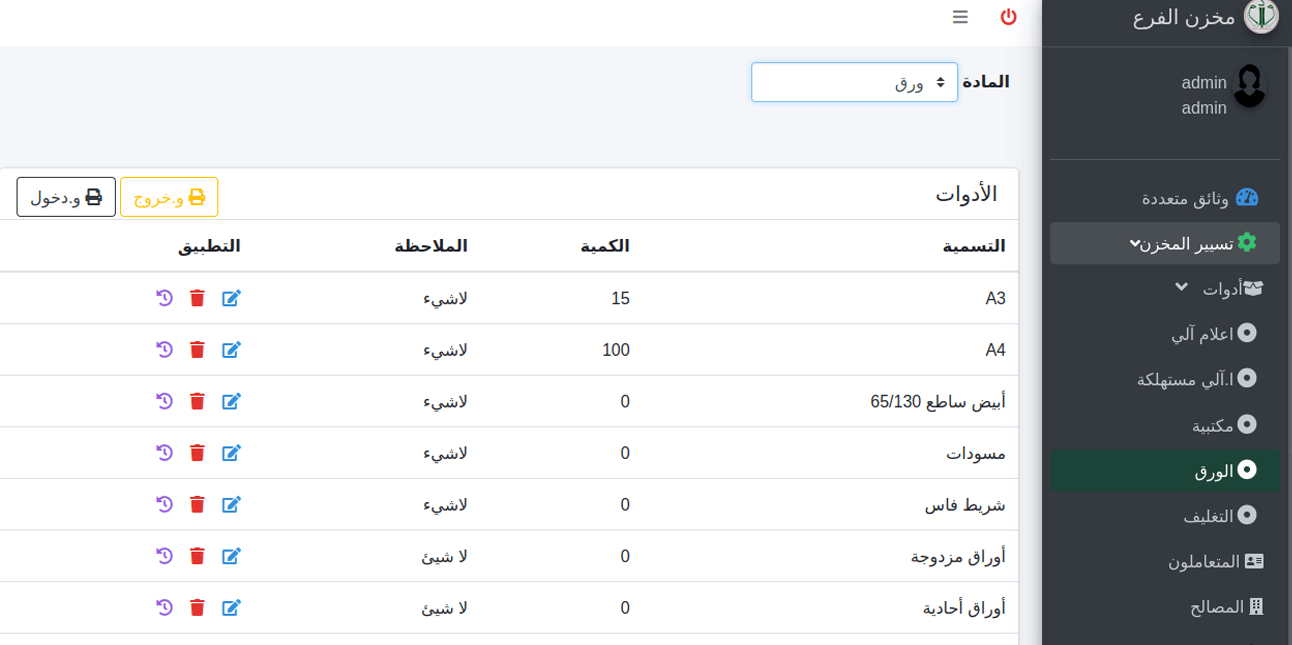Click the red power logout icon
Screen dimensions: 1292x645
(x=1008, y=17)
